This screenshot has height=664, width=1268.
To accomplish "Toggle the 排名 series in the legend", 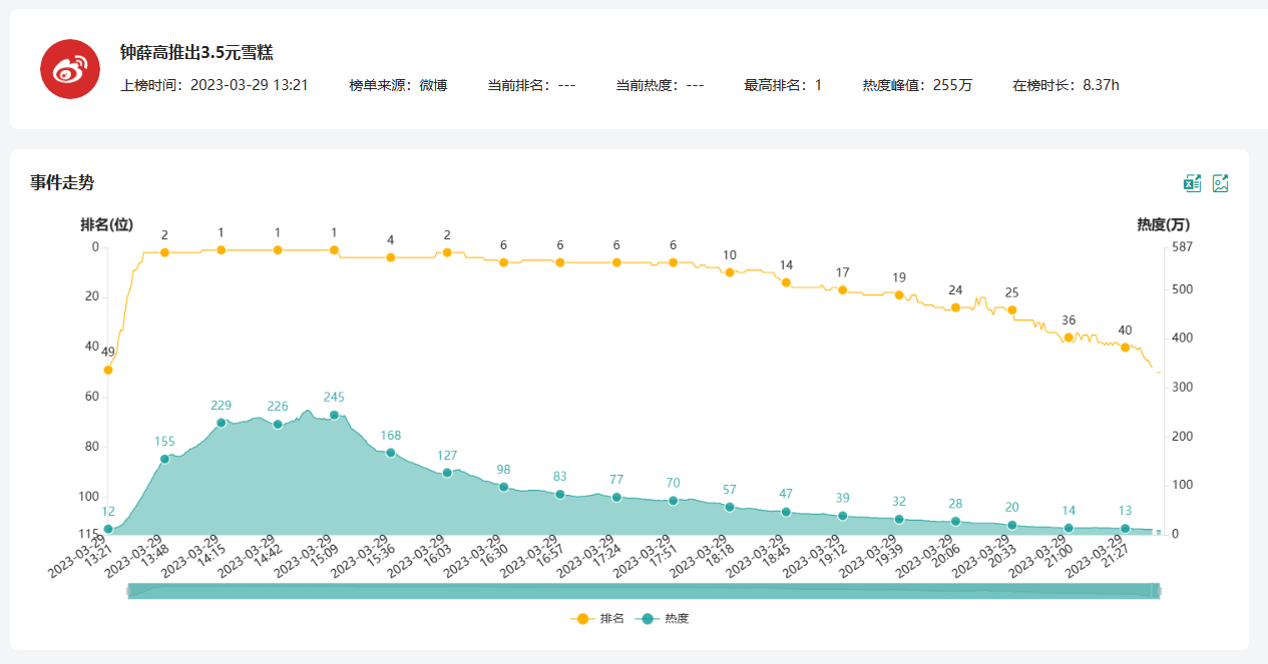I will click(x=598, y=619).
